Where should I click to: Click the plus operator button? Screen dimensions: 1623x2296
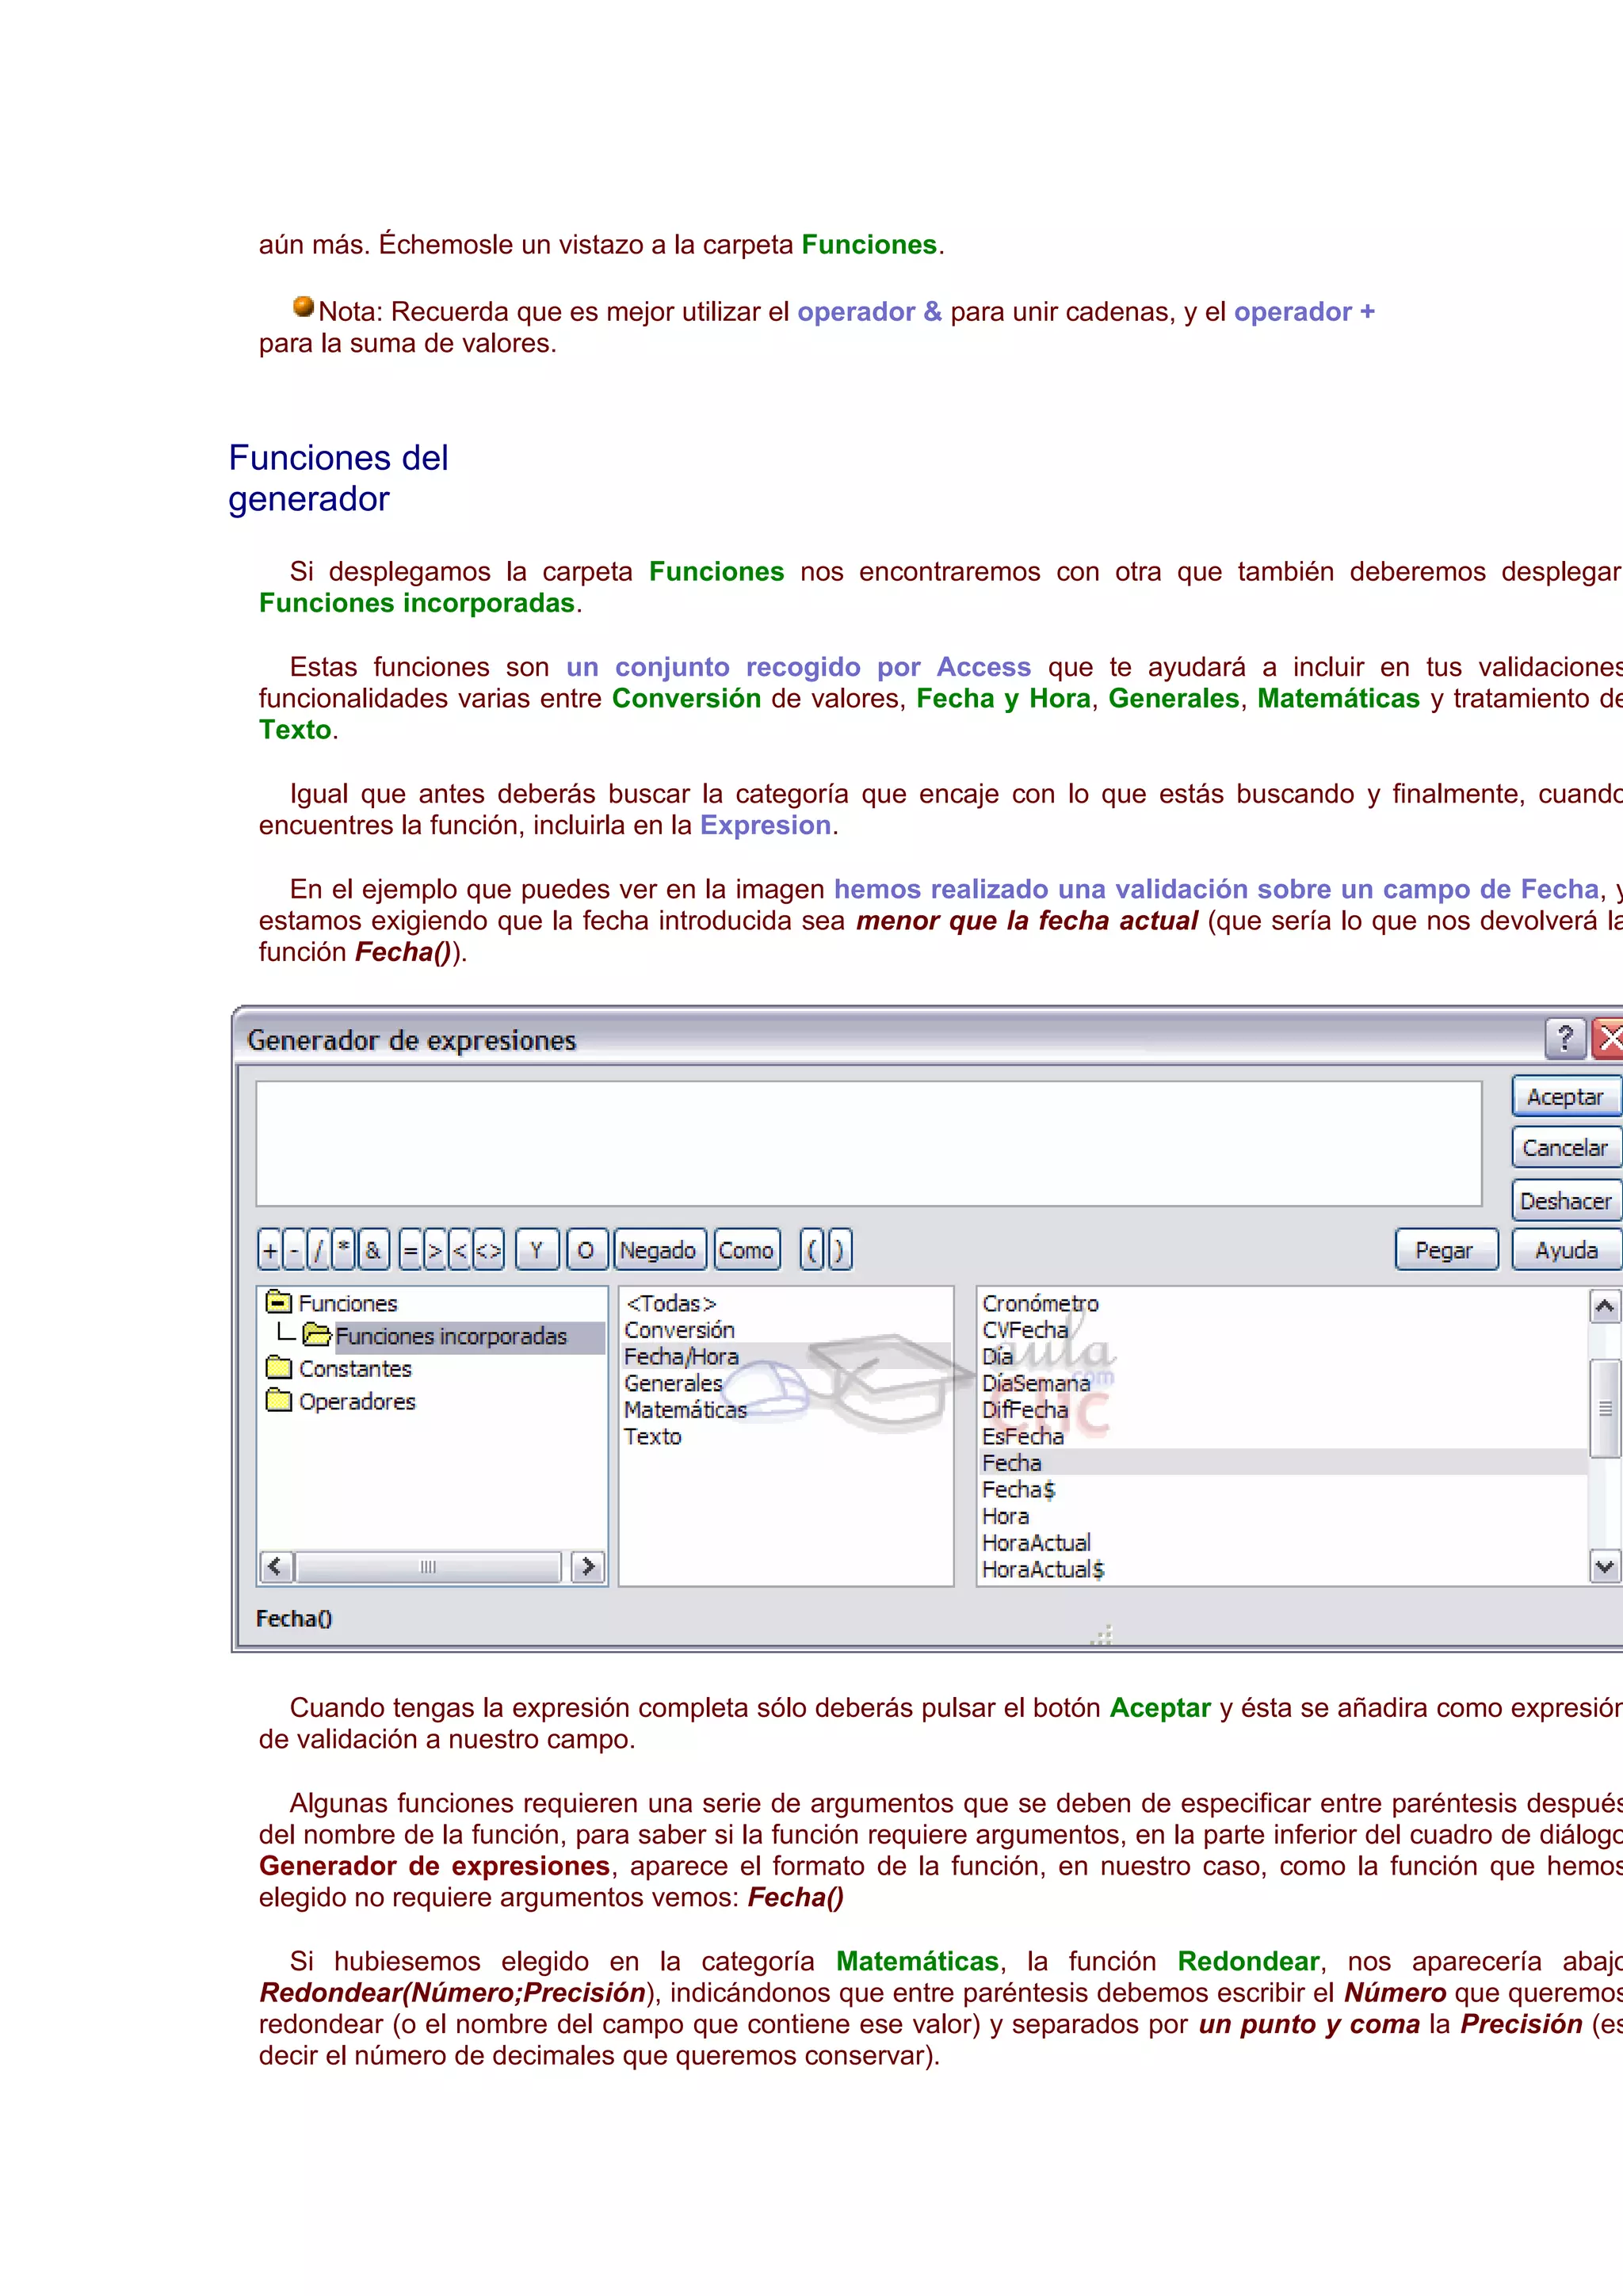pyautogui.click(x=270, y=1250)
